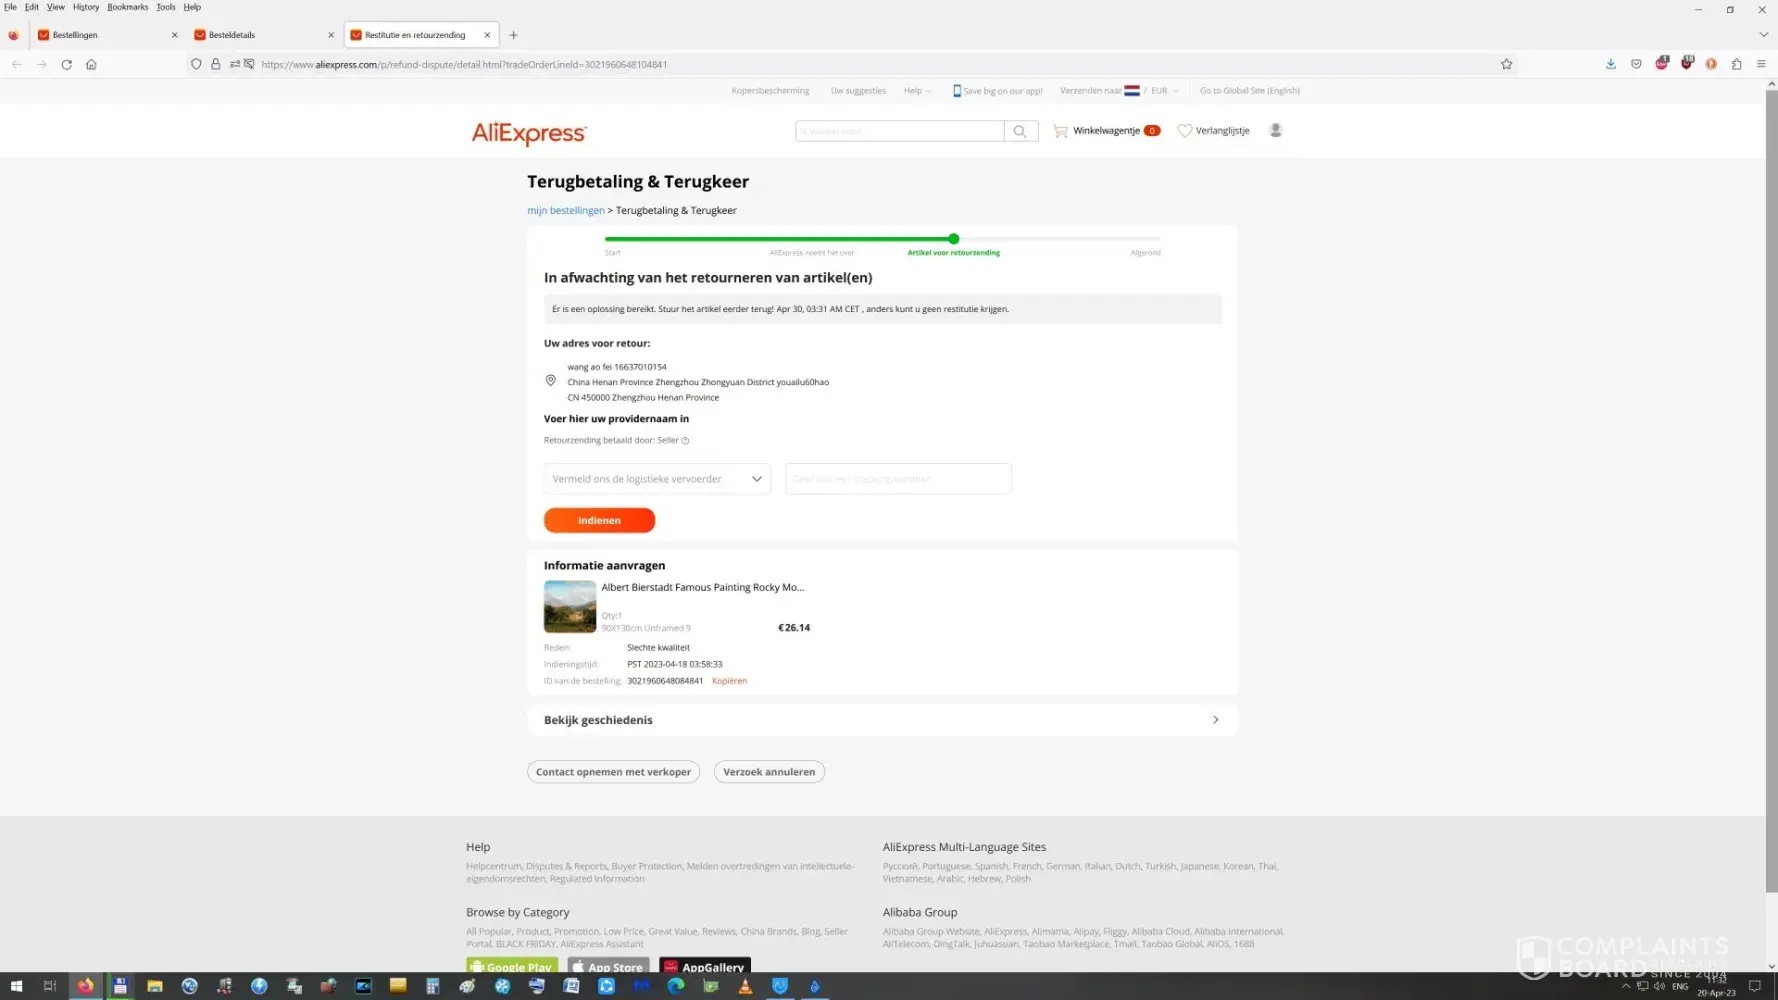This screenshot has height=1000, width=1778.
Task: Reload the page with the refresh icon
Action: tap(66, 64)
